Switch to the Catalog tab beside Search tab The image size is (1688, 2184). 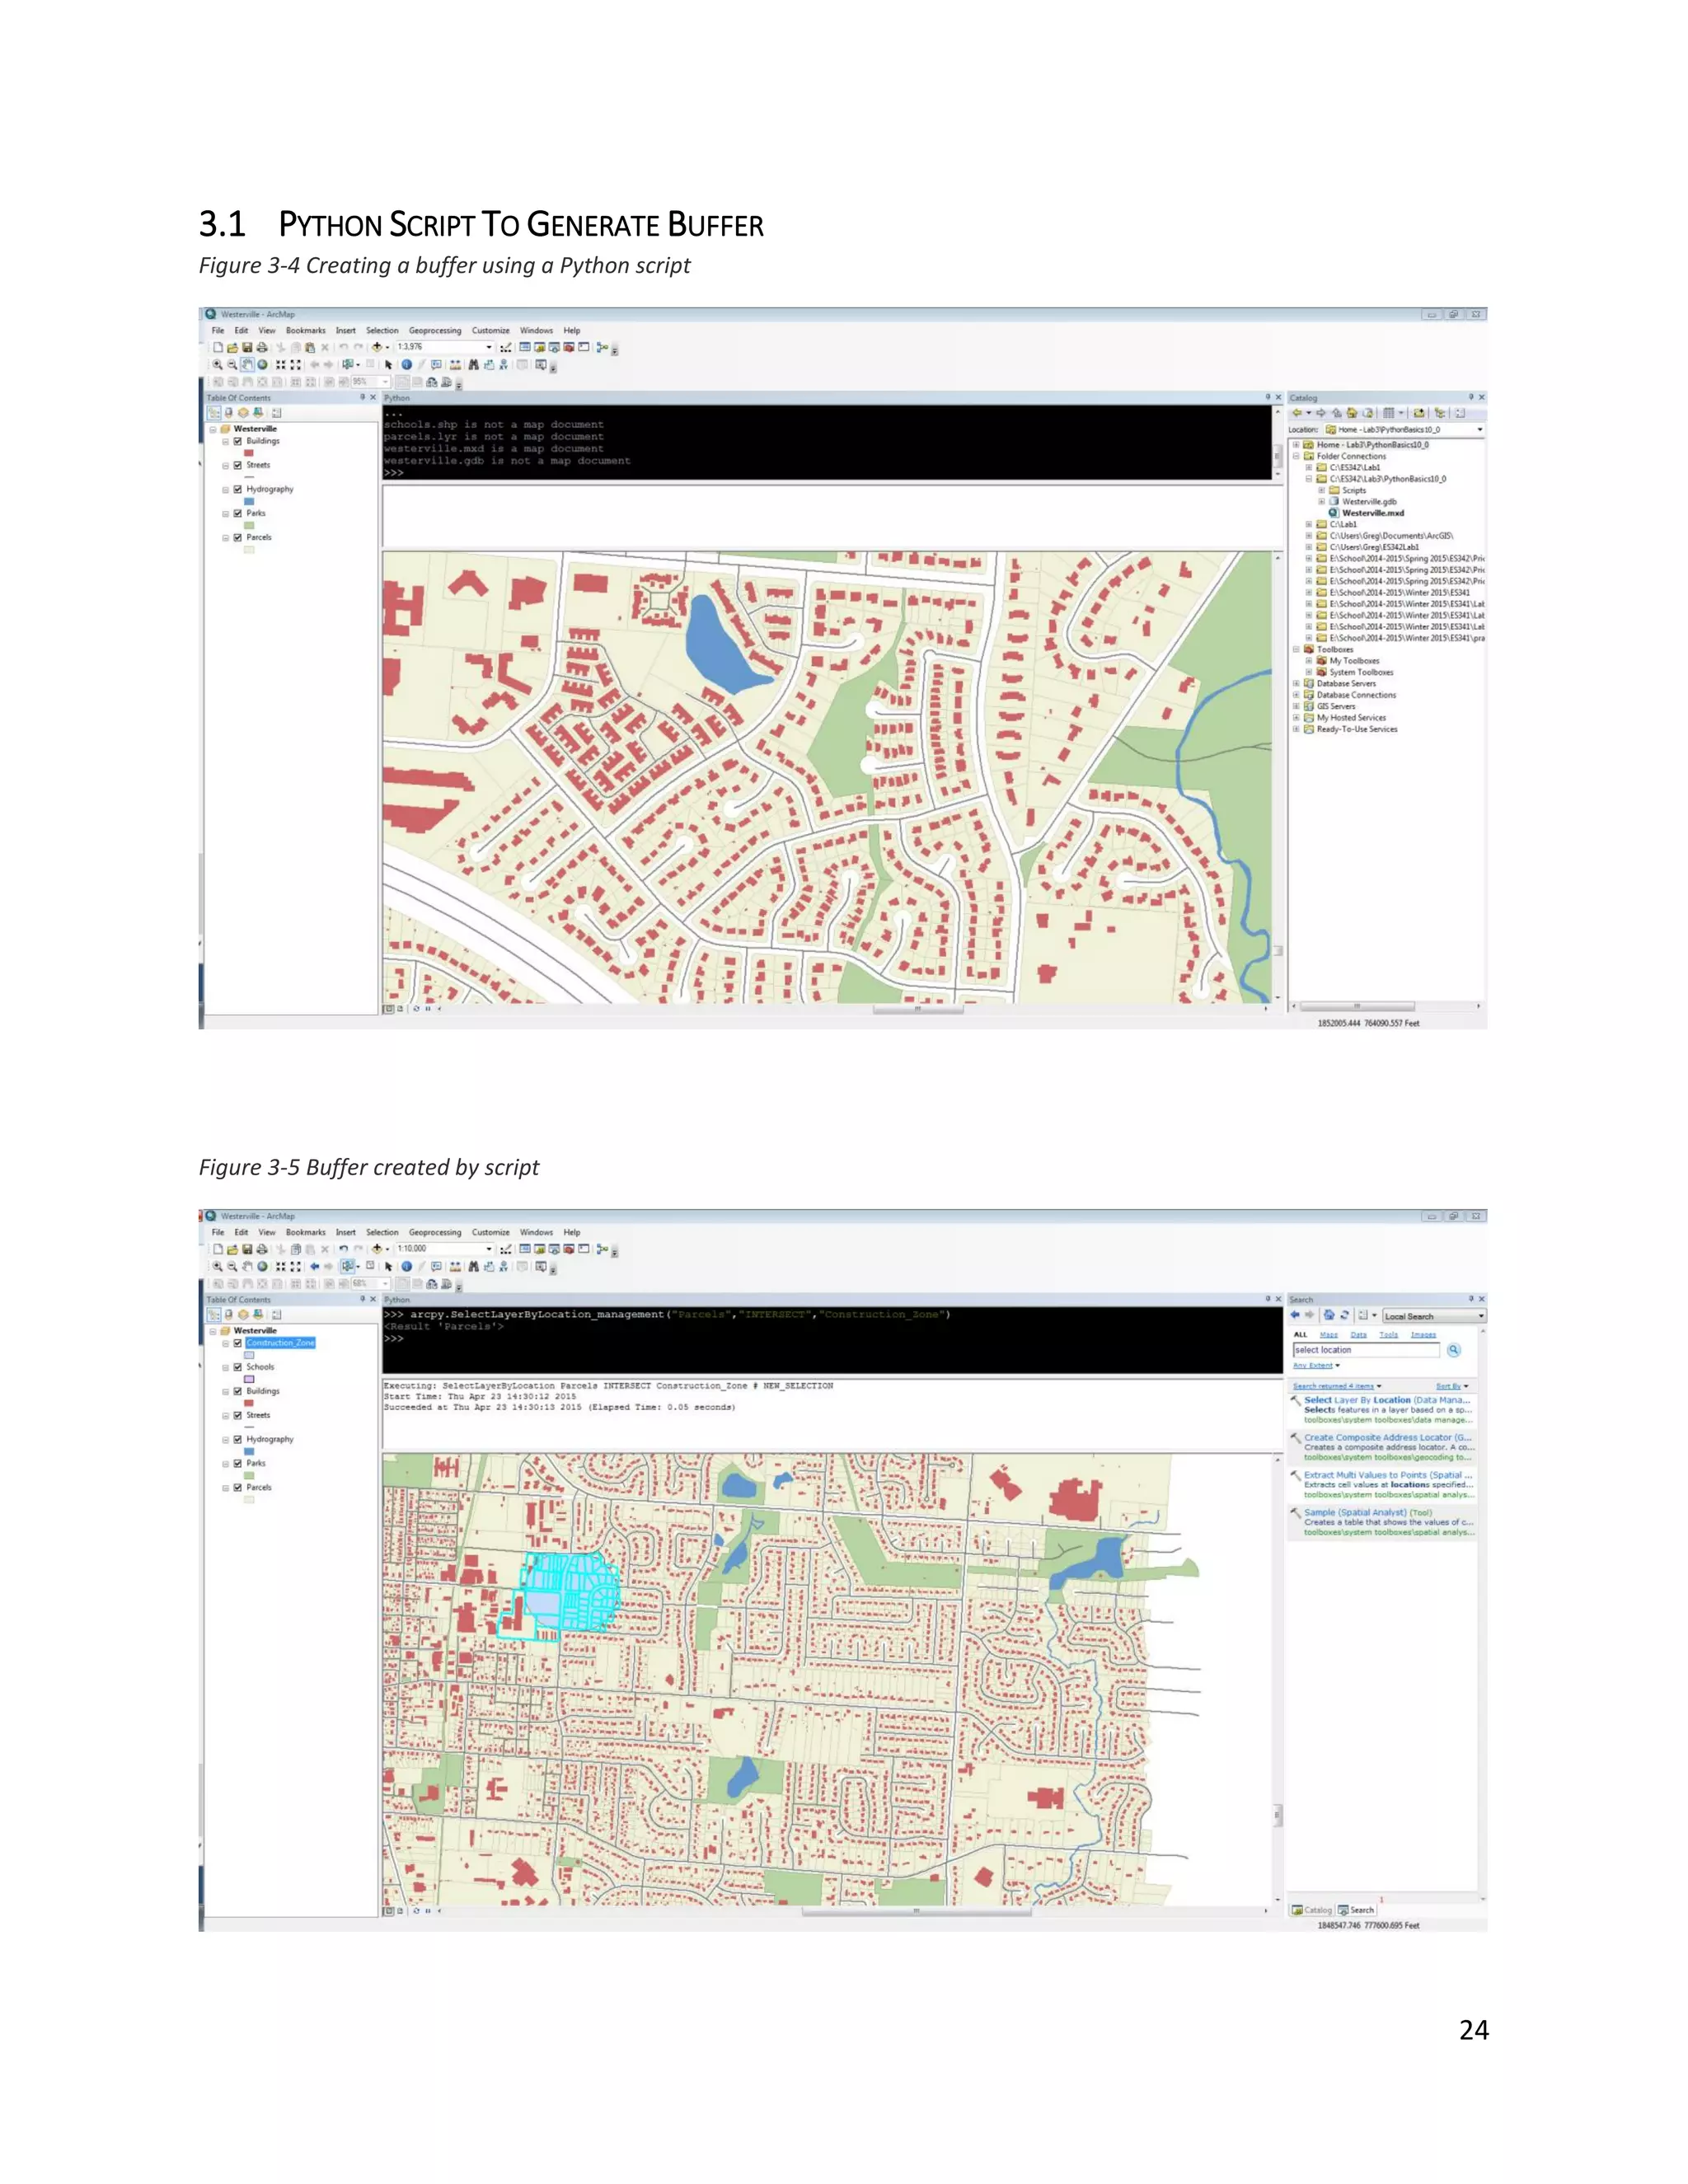click(x=1312, y=1910)
